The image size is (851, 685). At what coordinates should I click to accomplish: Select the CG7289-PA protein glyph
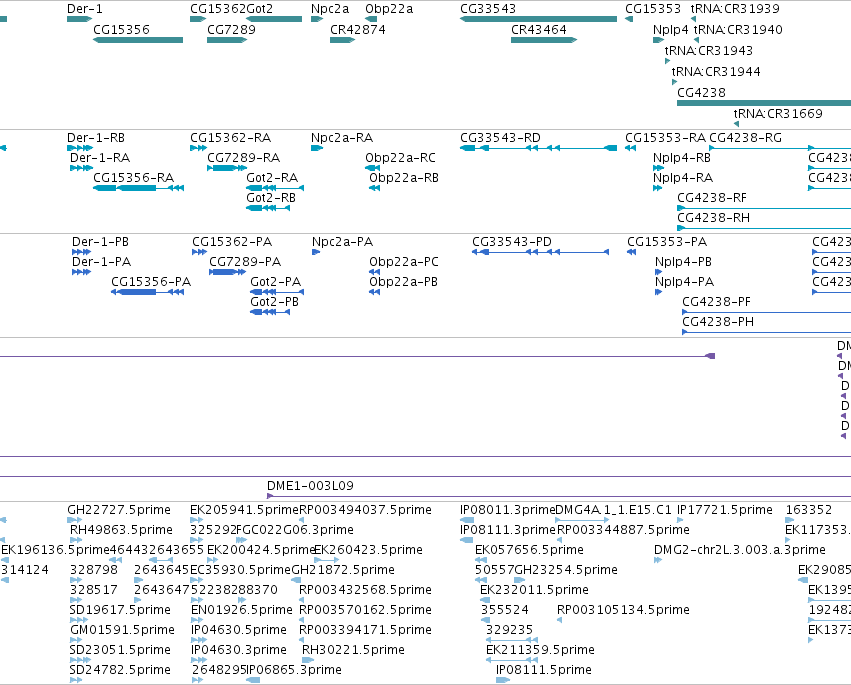[x=228, y=272]
